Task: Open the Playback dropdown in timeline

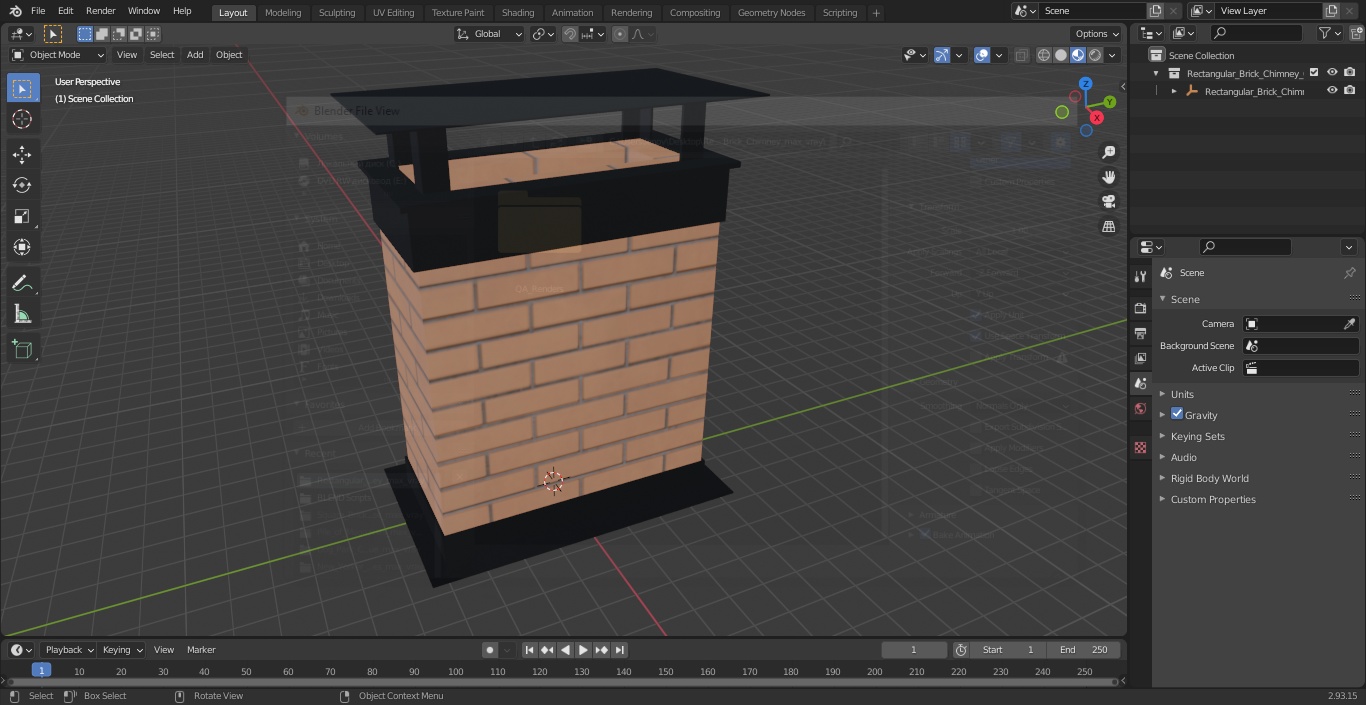Action: pos(68,650)
